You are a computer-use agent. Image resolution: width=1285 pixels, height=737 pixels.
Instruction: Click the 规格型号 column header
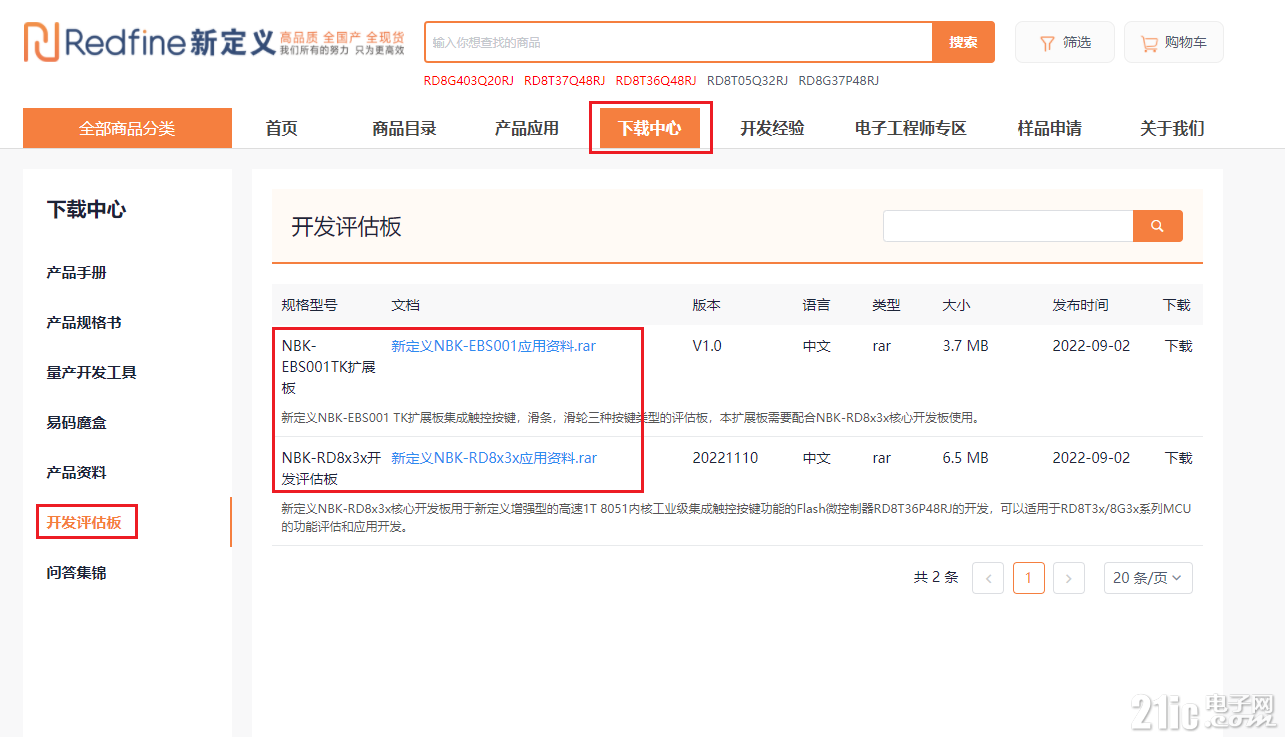[x=309, y=305]
